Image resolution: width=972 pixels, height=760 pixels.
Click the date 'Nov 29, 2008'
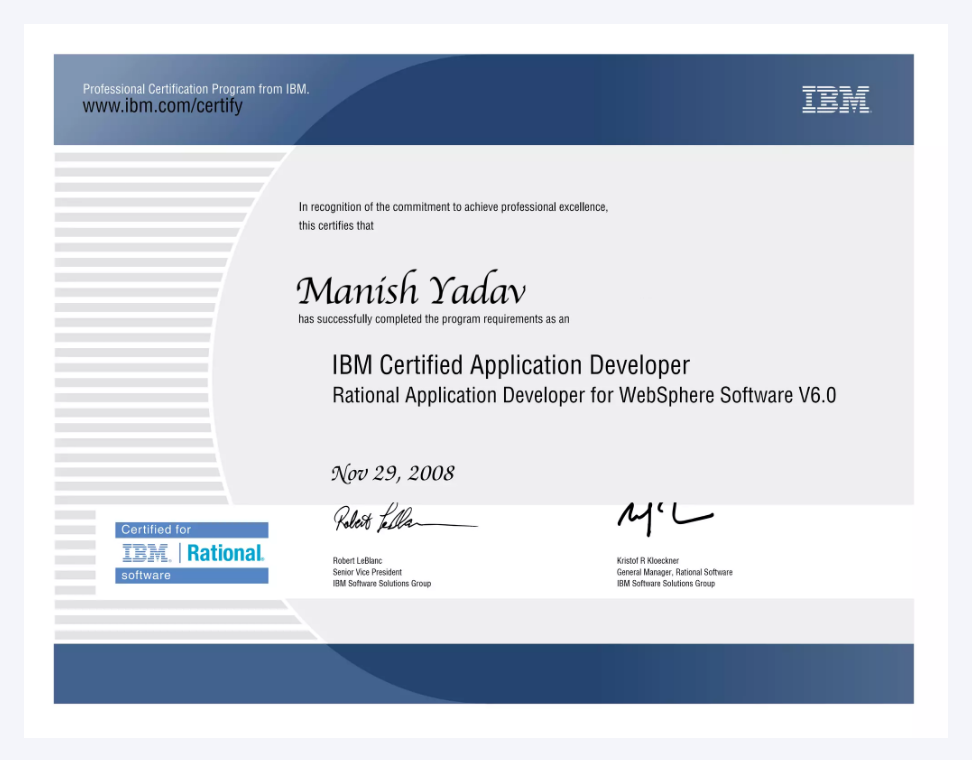393,474
